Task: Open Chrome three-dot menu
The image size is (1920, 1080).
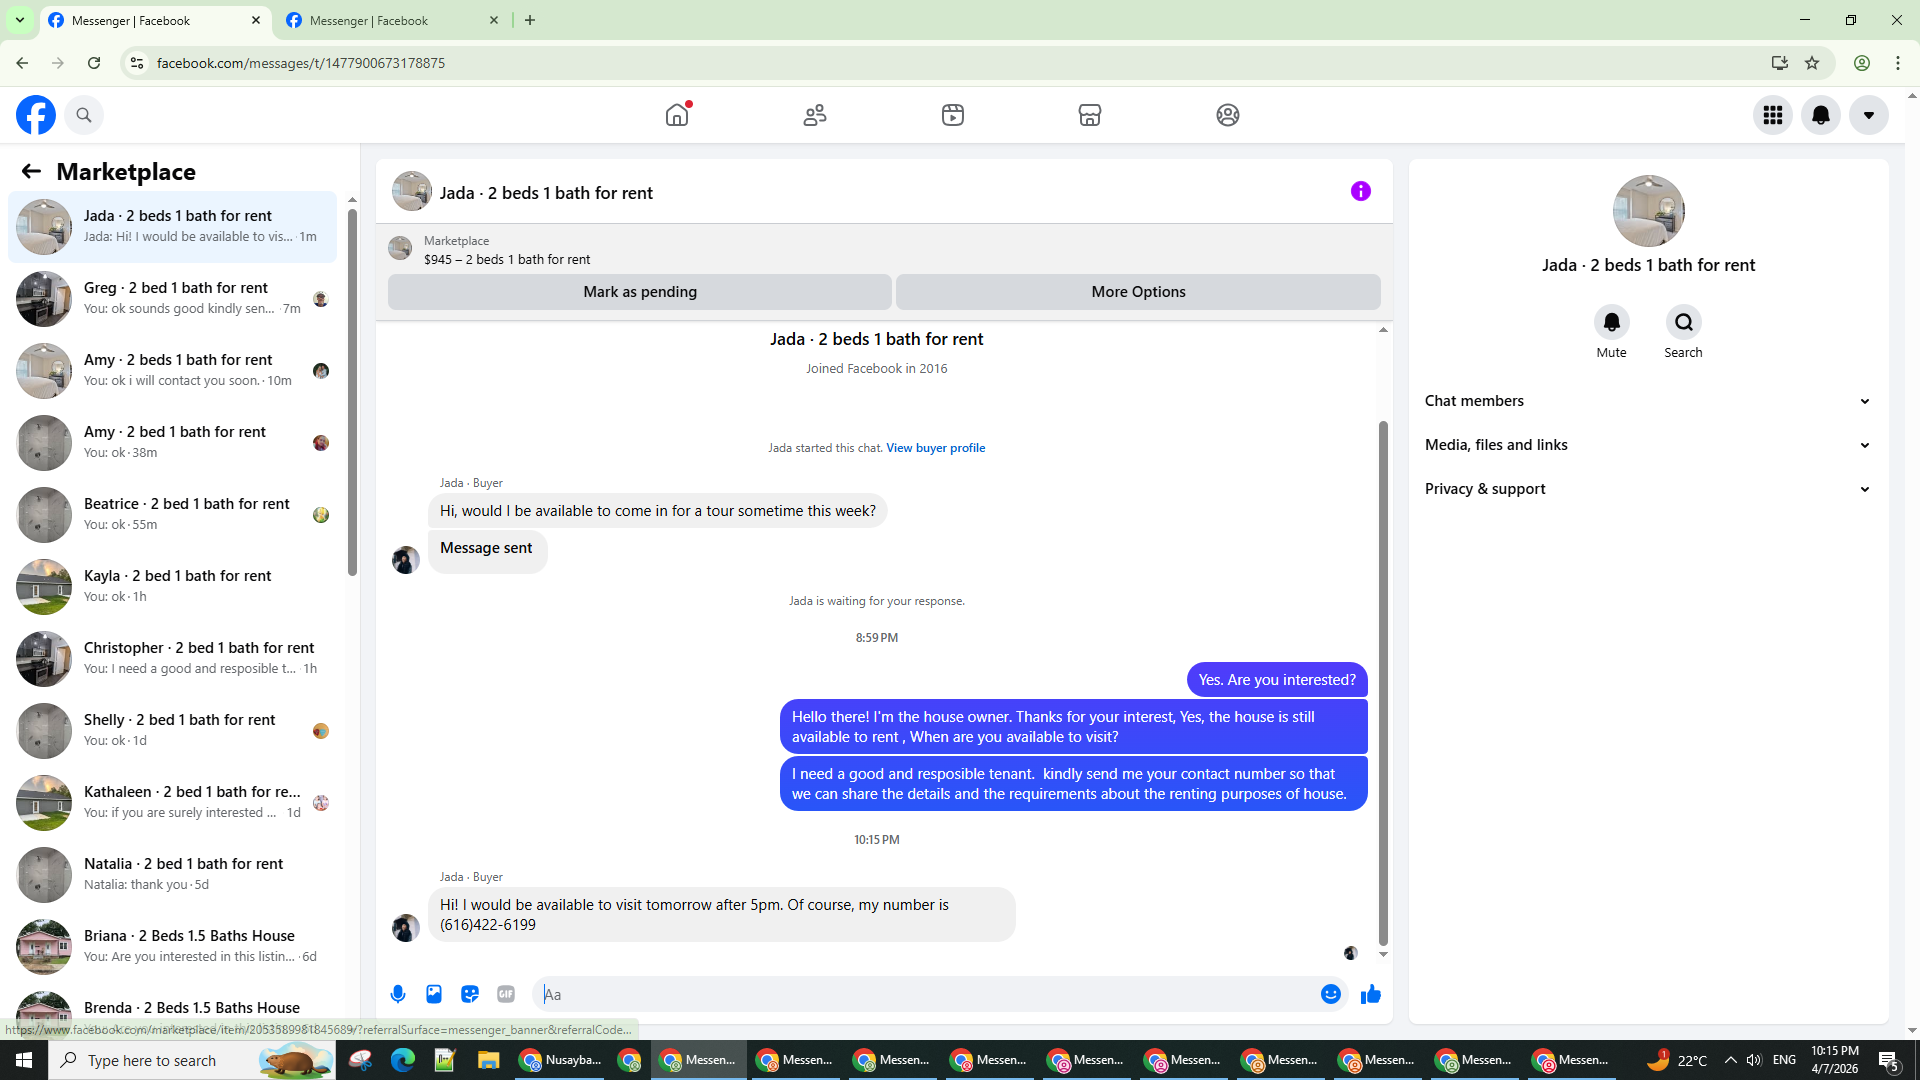Action: 1898,63
